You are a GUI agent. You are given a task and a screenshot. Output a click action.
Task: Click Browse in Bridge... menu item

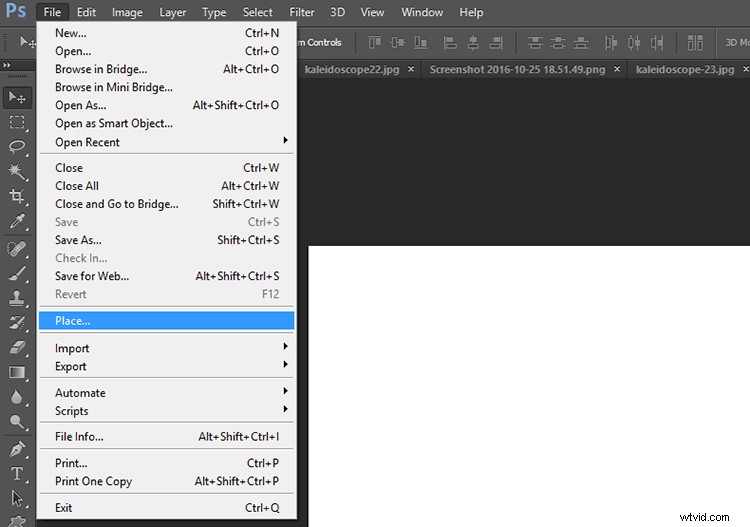(101, 69)
